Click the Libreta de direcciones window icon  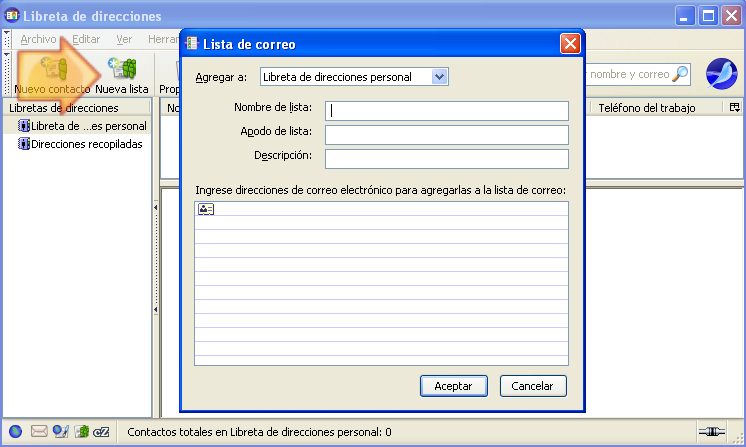(12, 15)
